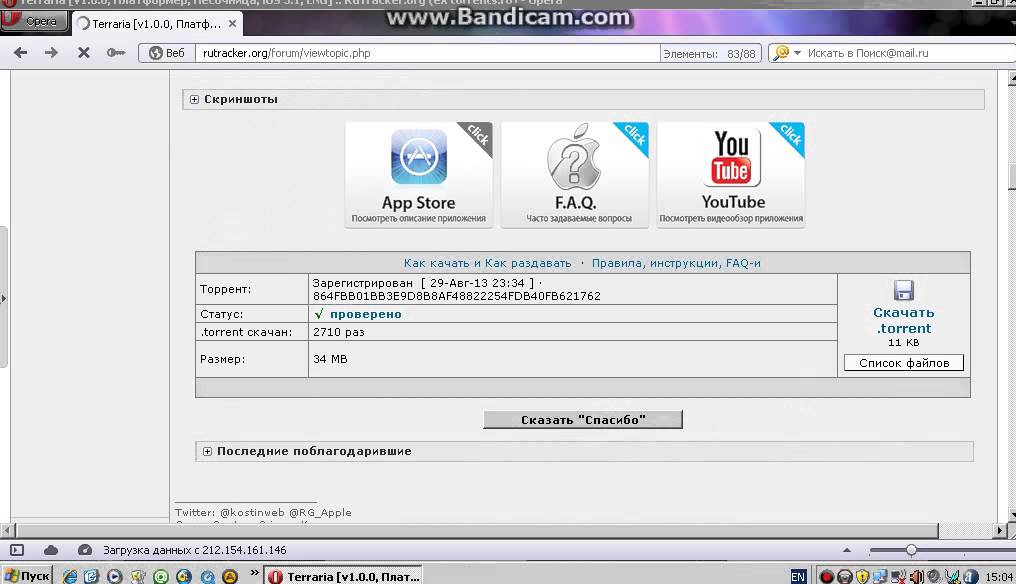Toggle the Opera panel icon in status bar
The image size is (1016, 584).
tap(17, 550)
